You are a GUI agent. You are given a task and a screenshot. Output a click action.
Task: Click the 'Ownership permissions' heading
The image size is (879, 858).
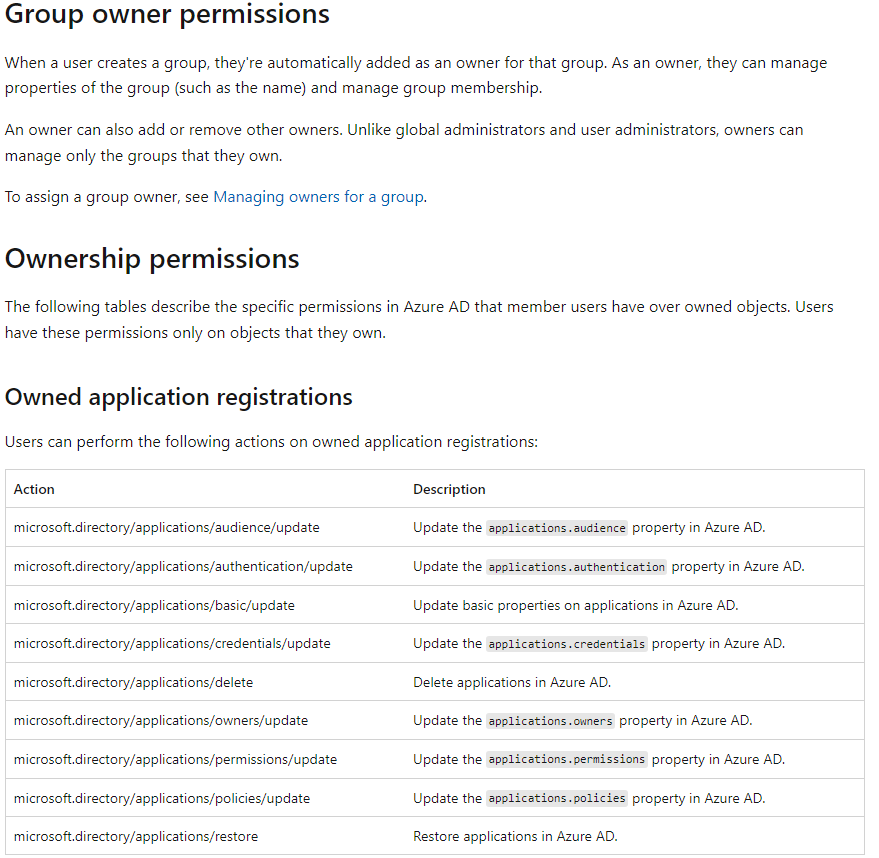(152, 259)
